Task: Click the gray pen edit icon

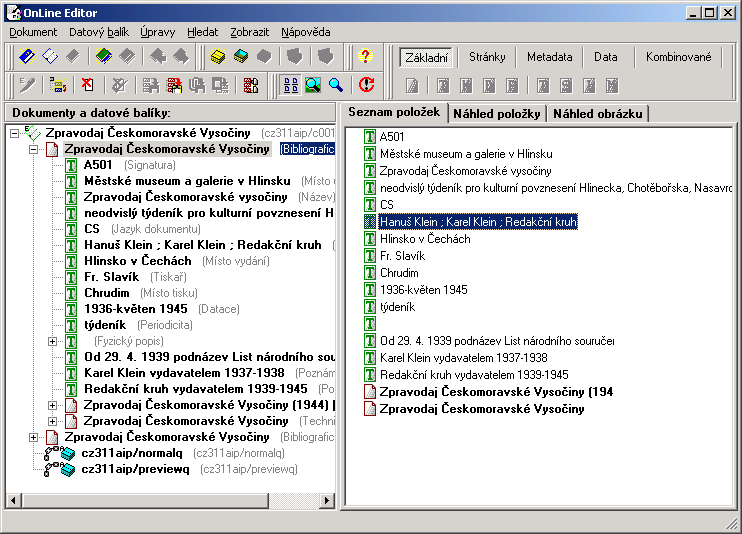Action: coord(26,85)
